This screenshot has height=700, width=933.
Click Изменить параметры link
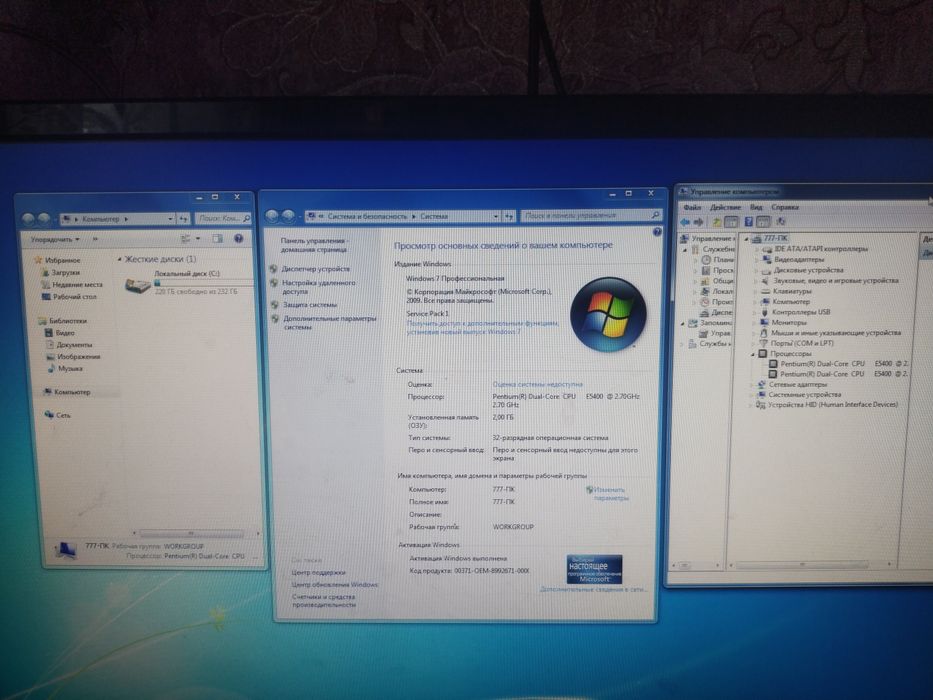(610, 494)
